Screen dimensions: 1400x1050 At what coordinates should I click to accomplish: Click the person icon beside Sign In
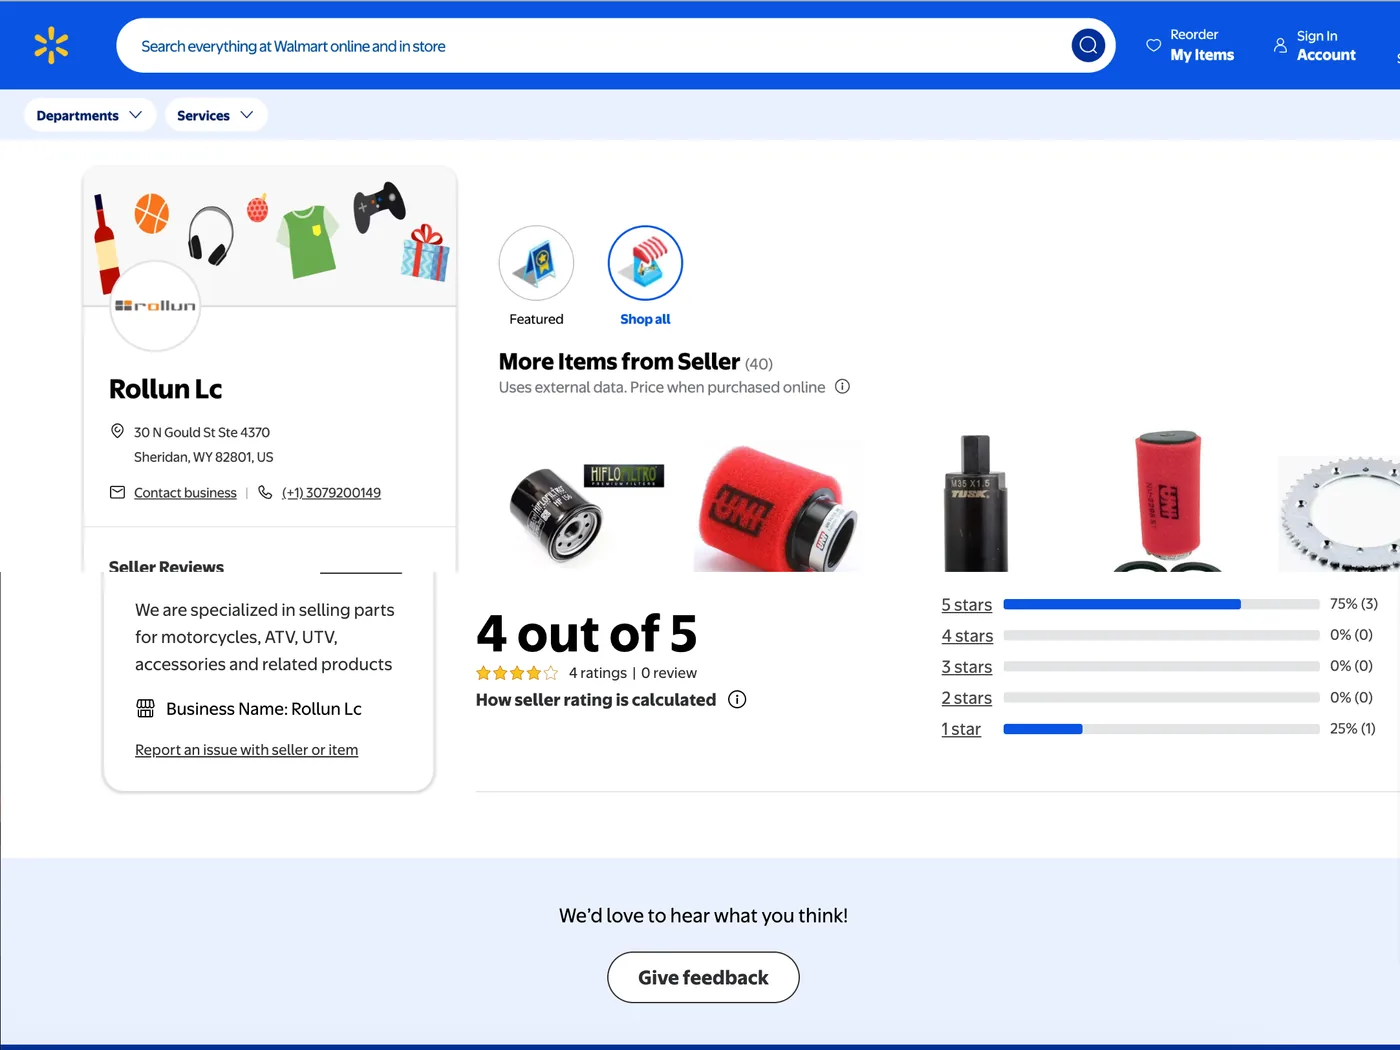pos(1280,45)
